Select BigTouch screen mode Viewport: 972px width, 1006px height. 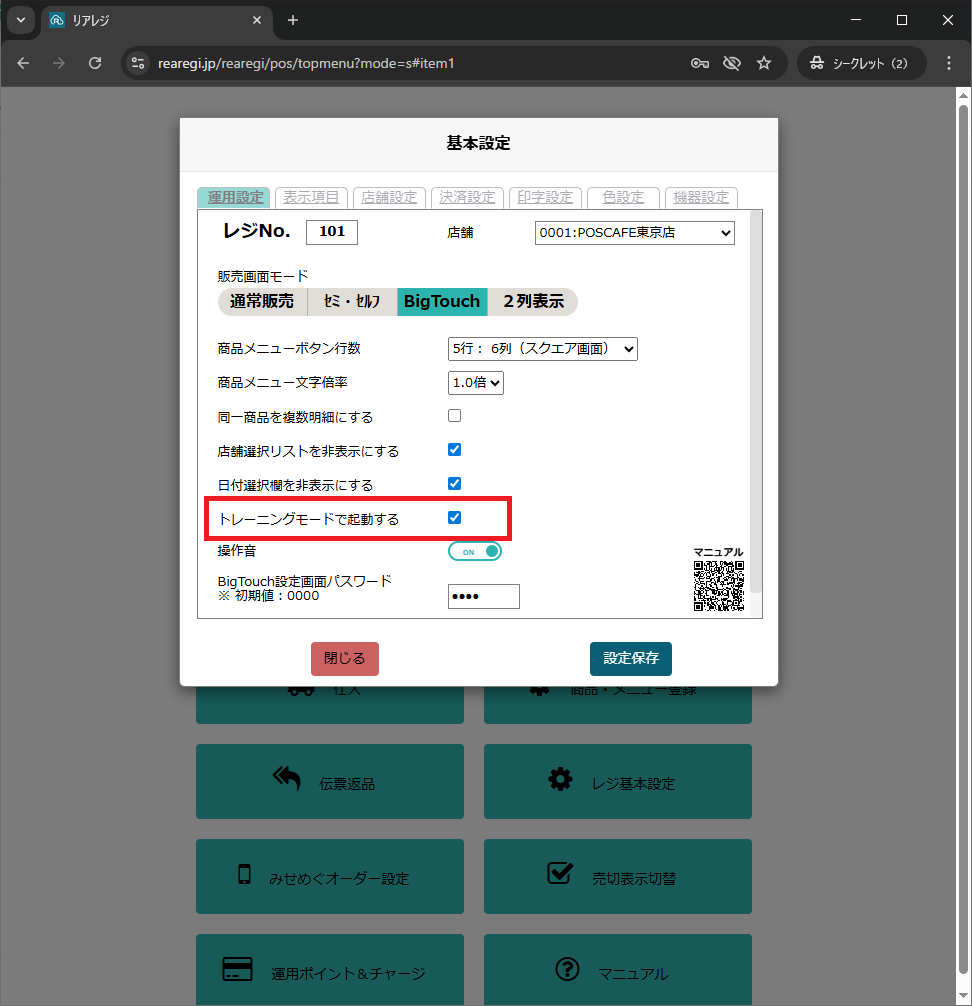[442, 302]
